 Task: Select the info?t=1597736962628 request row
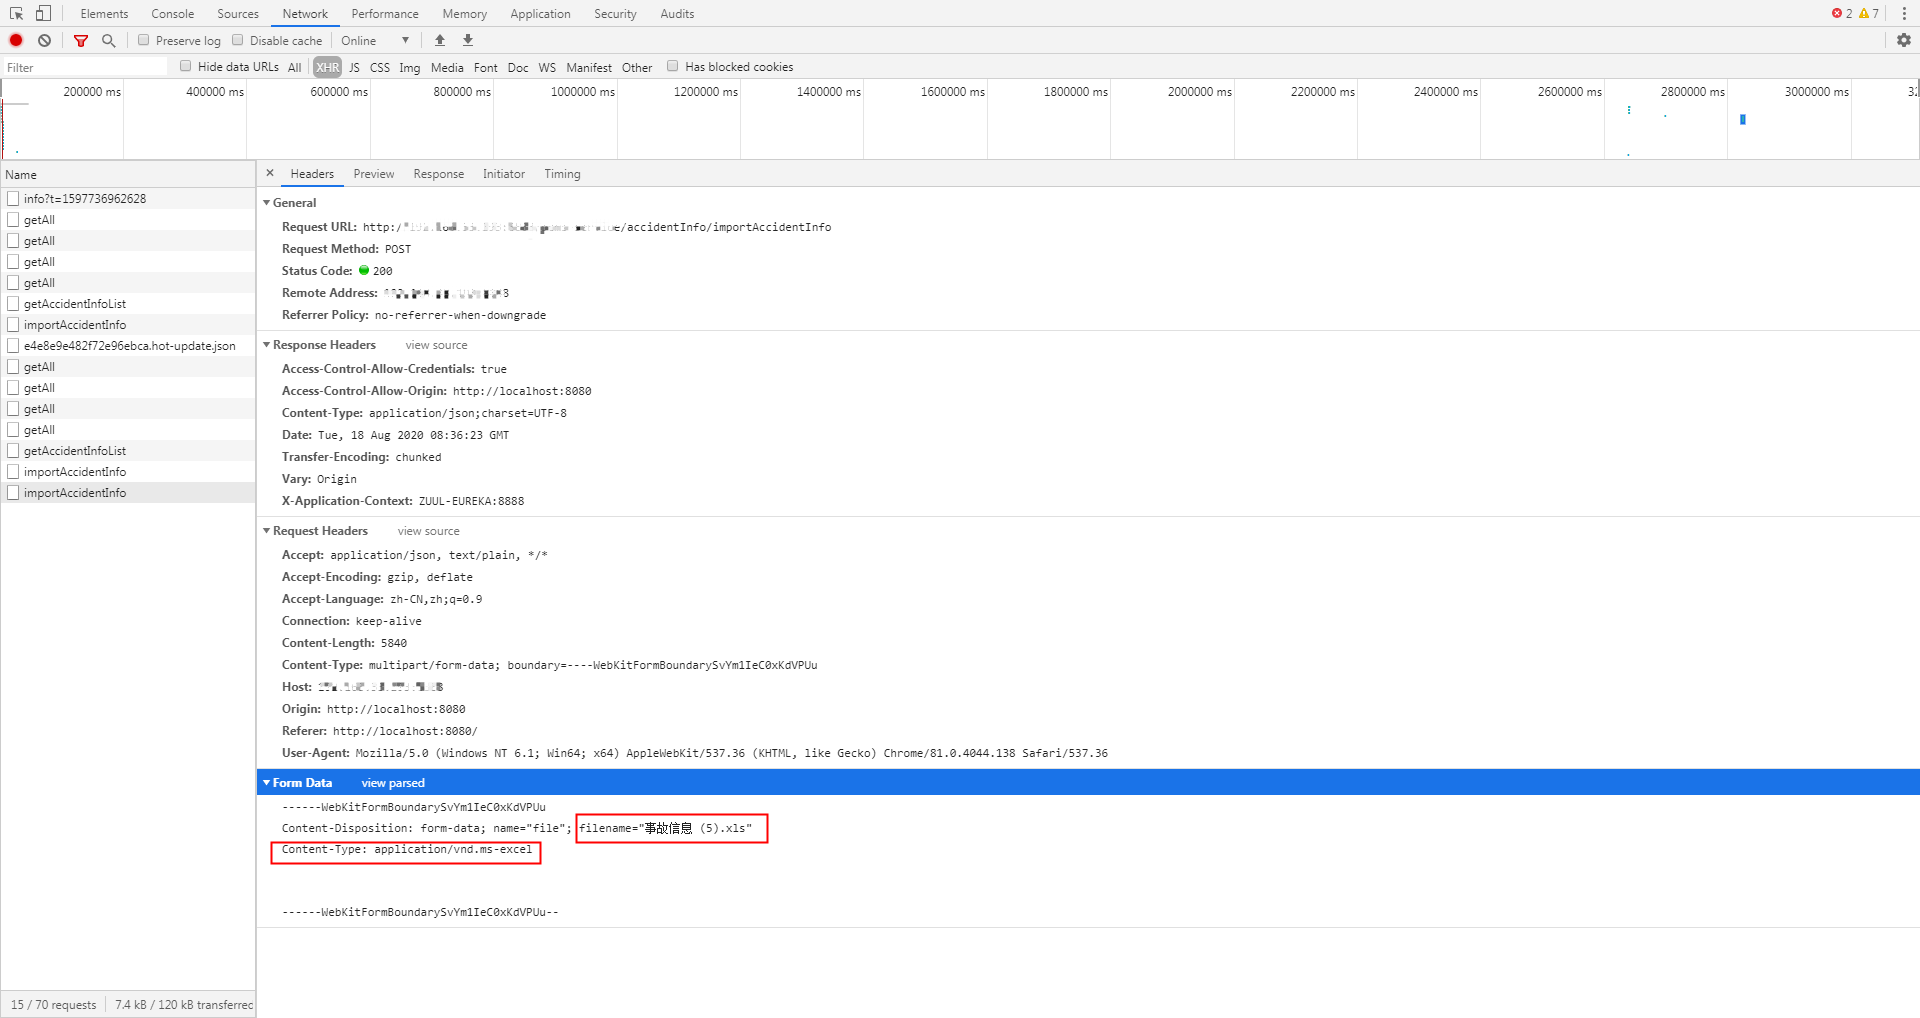(x=128, y=198)
